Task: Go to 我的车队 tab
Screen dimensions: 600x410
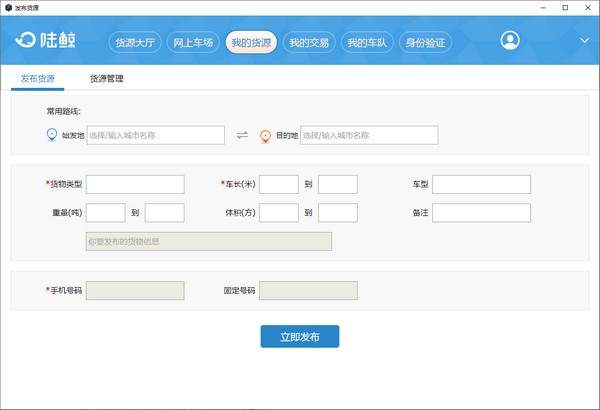Action: (367, 43)
